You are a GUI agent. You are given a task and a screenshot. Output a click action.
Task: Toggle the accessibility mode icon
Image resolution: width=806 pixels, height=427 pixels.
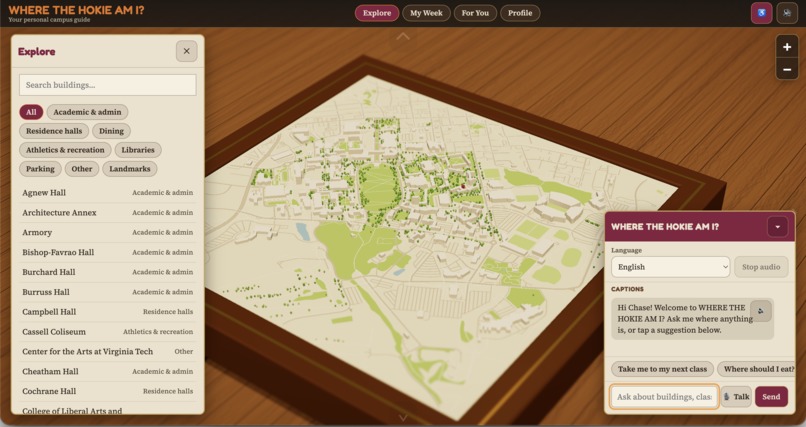click(x=761, y=13)
